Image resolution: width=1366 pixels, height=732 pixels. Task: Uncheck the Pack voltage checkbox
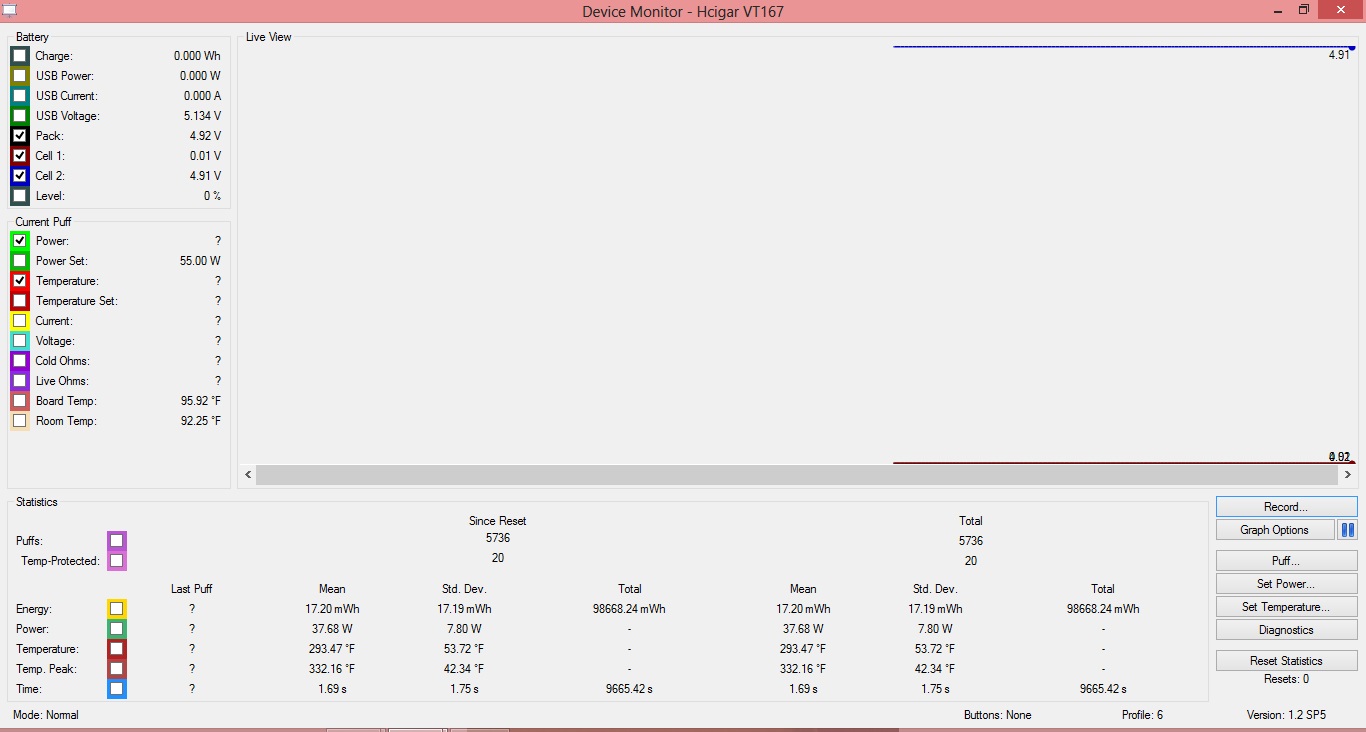coord(20,136)
